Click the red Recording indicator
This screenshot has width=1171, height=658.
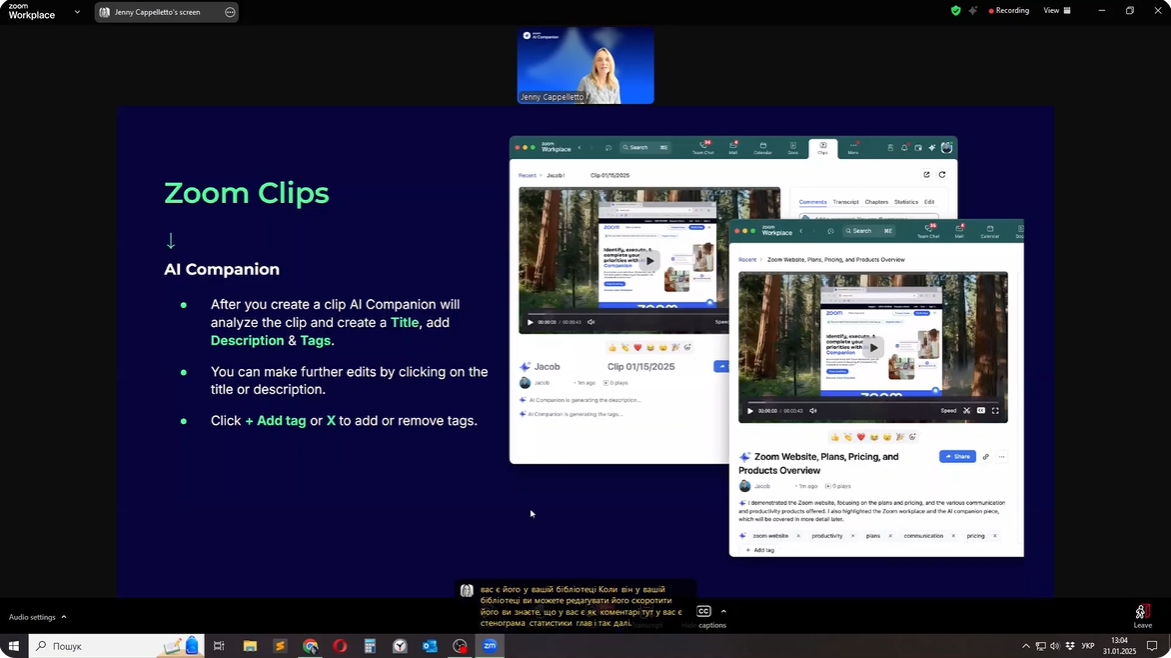[x=1009, y=10]
